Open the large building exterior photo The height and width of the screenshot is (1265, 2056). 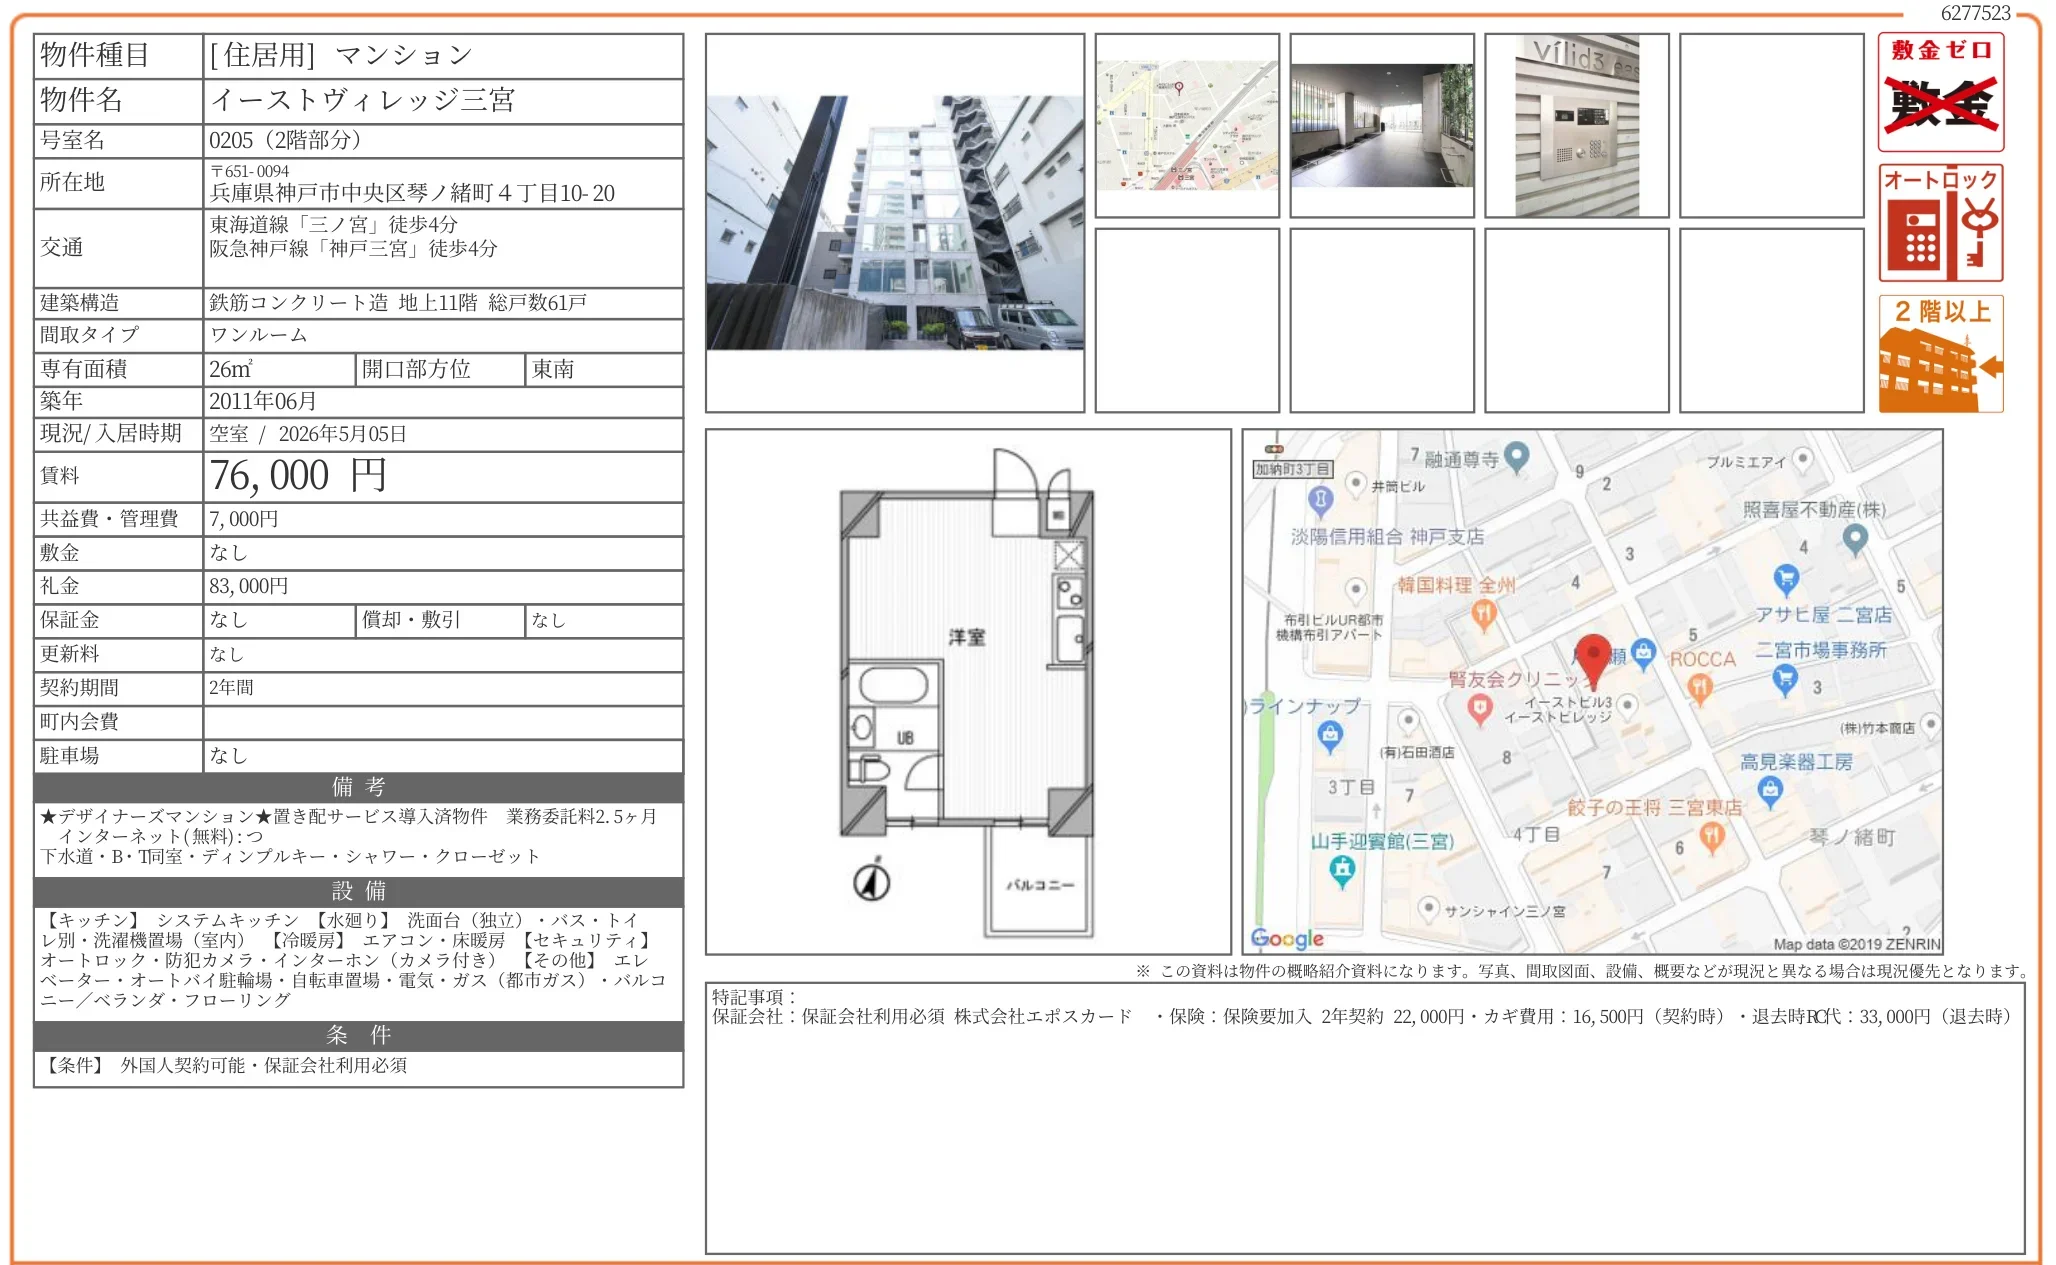pyautogui.click(x=895, y=223)
